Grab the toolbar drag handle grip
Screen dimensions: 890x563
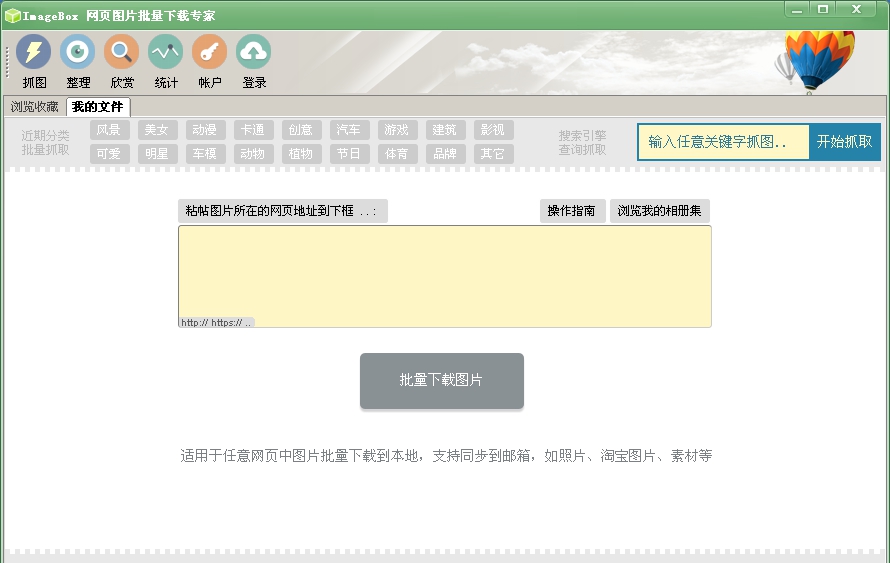7,62
